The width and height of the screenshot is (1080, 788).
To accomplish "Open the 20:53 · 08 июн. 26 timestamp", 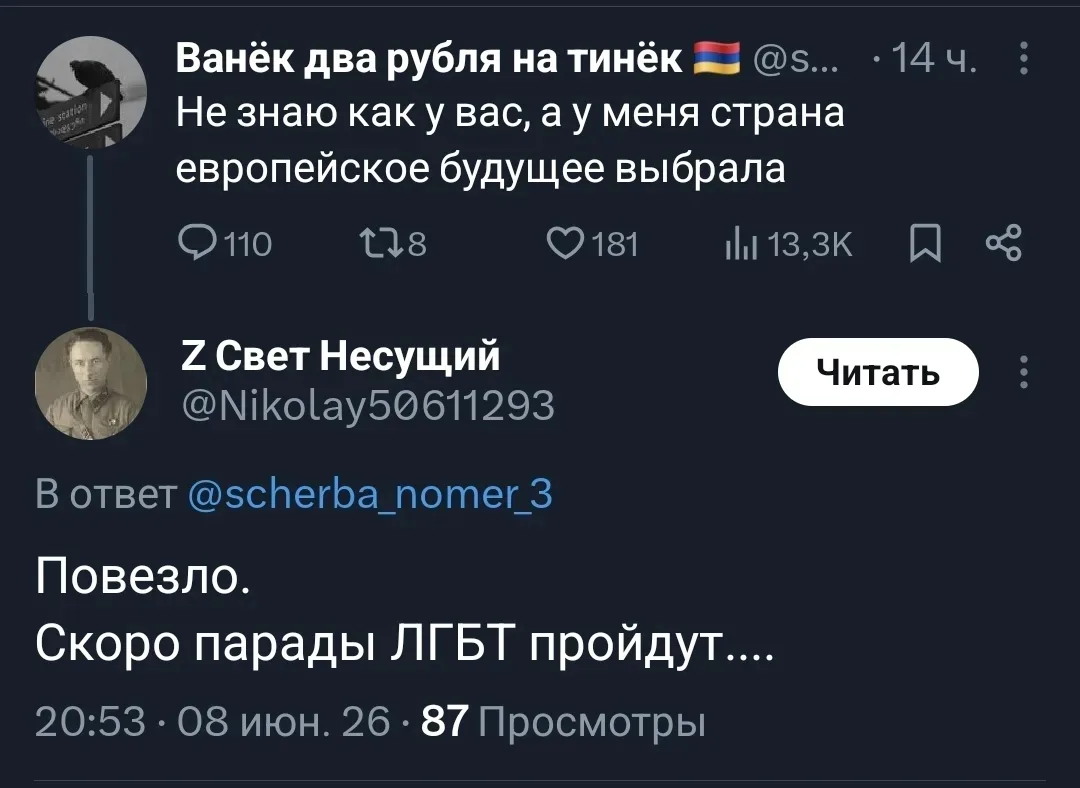I will pyautogui.click(x=212, y=723).
